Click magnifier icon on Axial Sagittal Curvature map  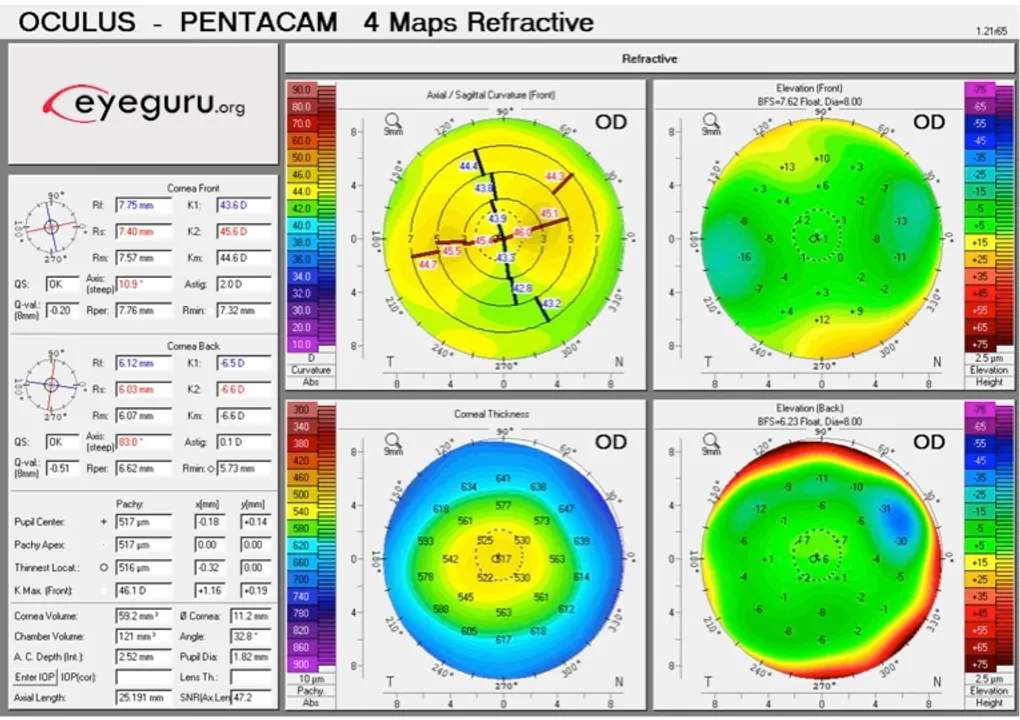[393, 121]
